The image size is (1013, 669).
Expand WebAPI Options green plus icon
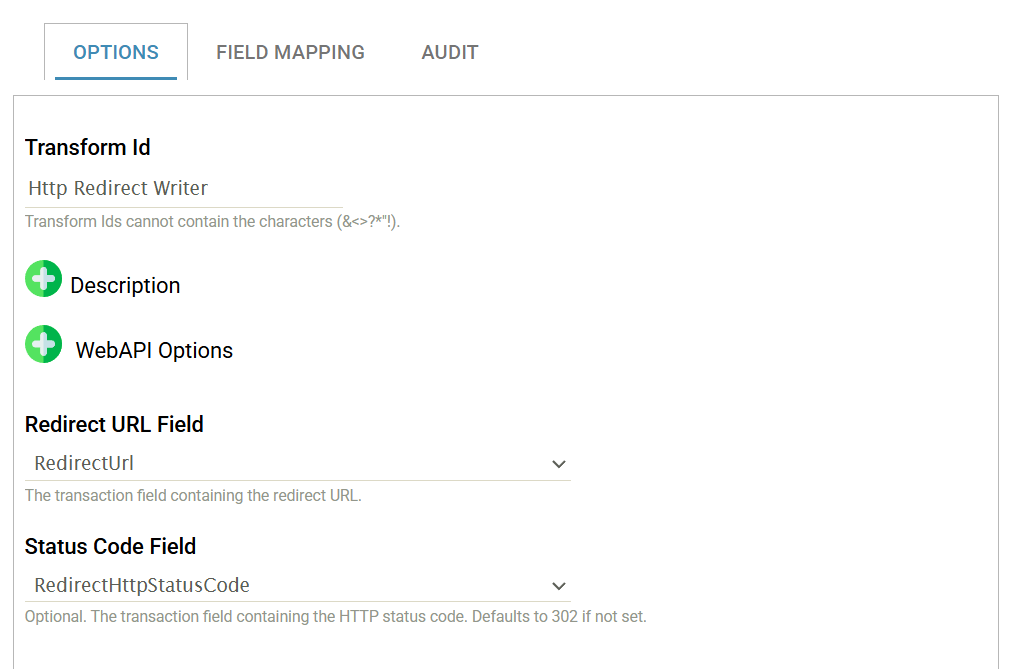pyautogui.click(x=43, y=344)
